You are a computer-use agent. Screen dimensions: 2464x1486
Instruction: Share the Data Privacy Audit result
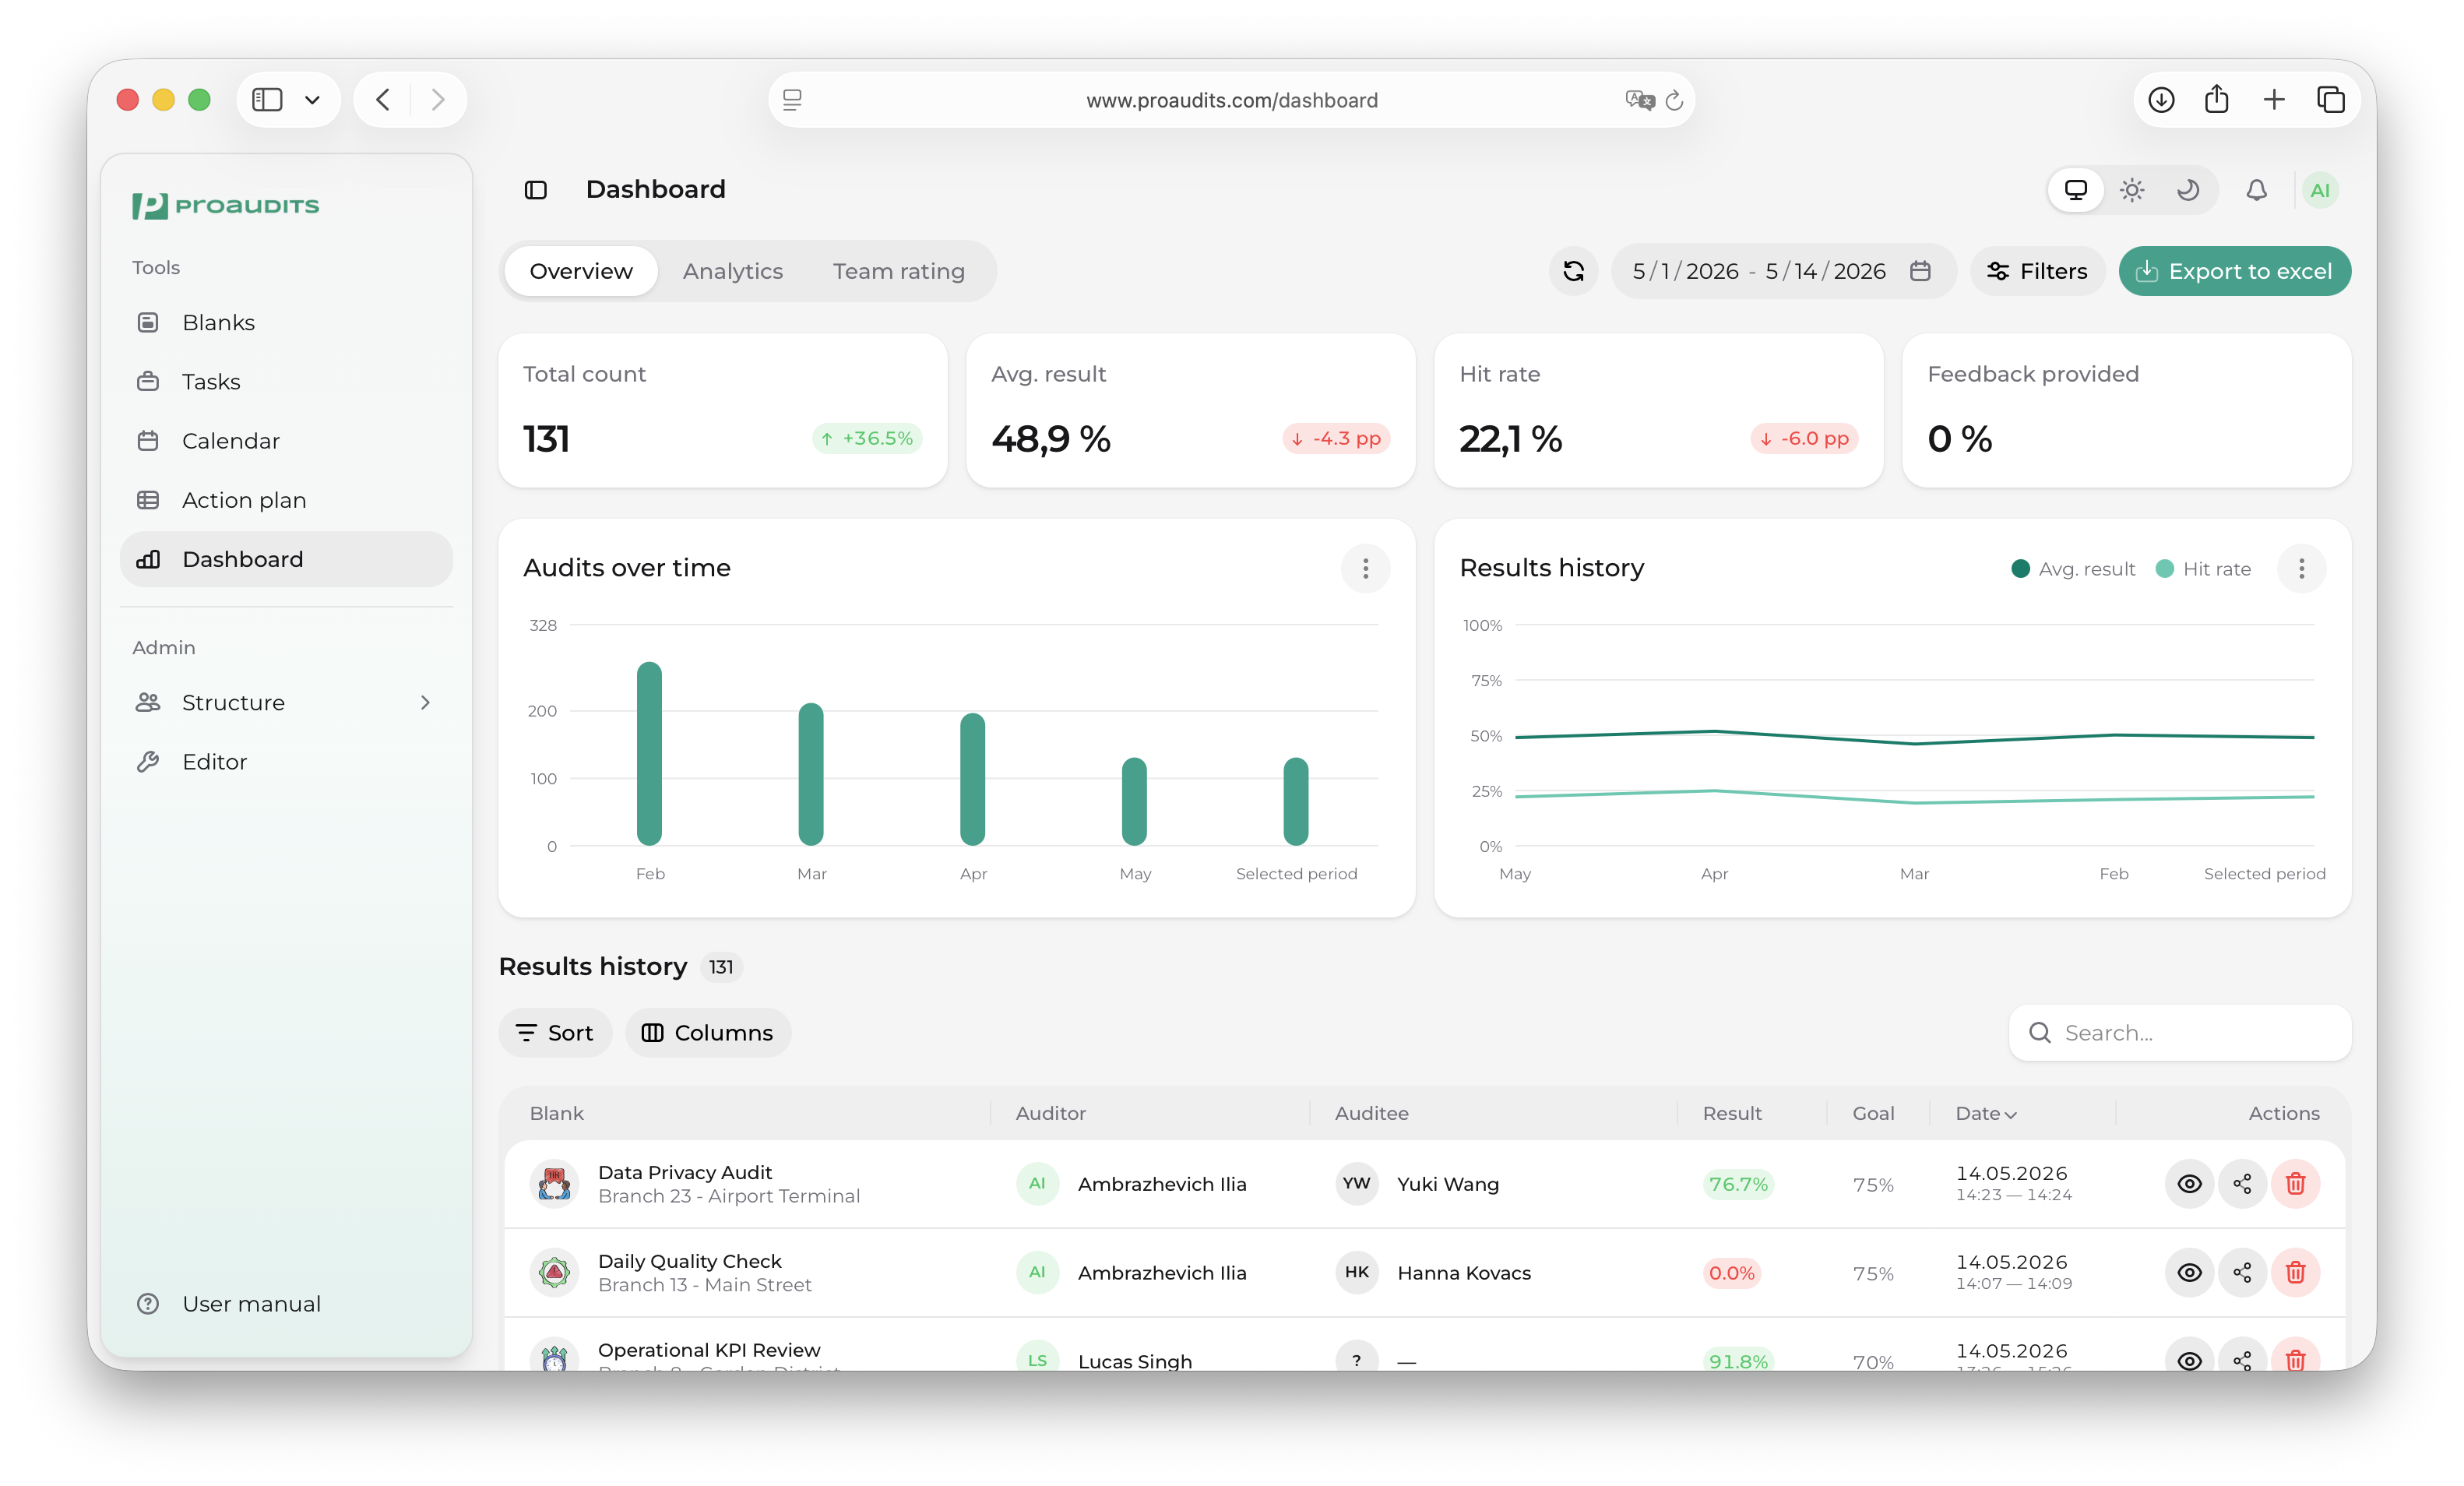(x=2242, y=1184)
